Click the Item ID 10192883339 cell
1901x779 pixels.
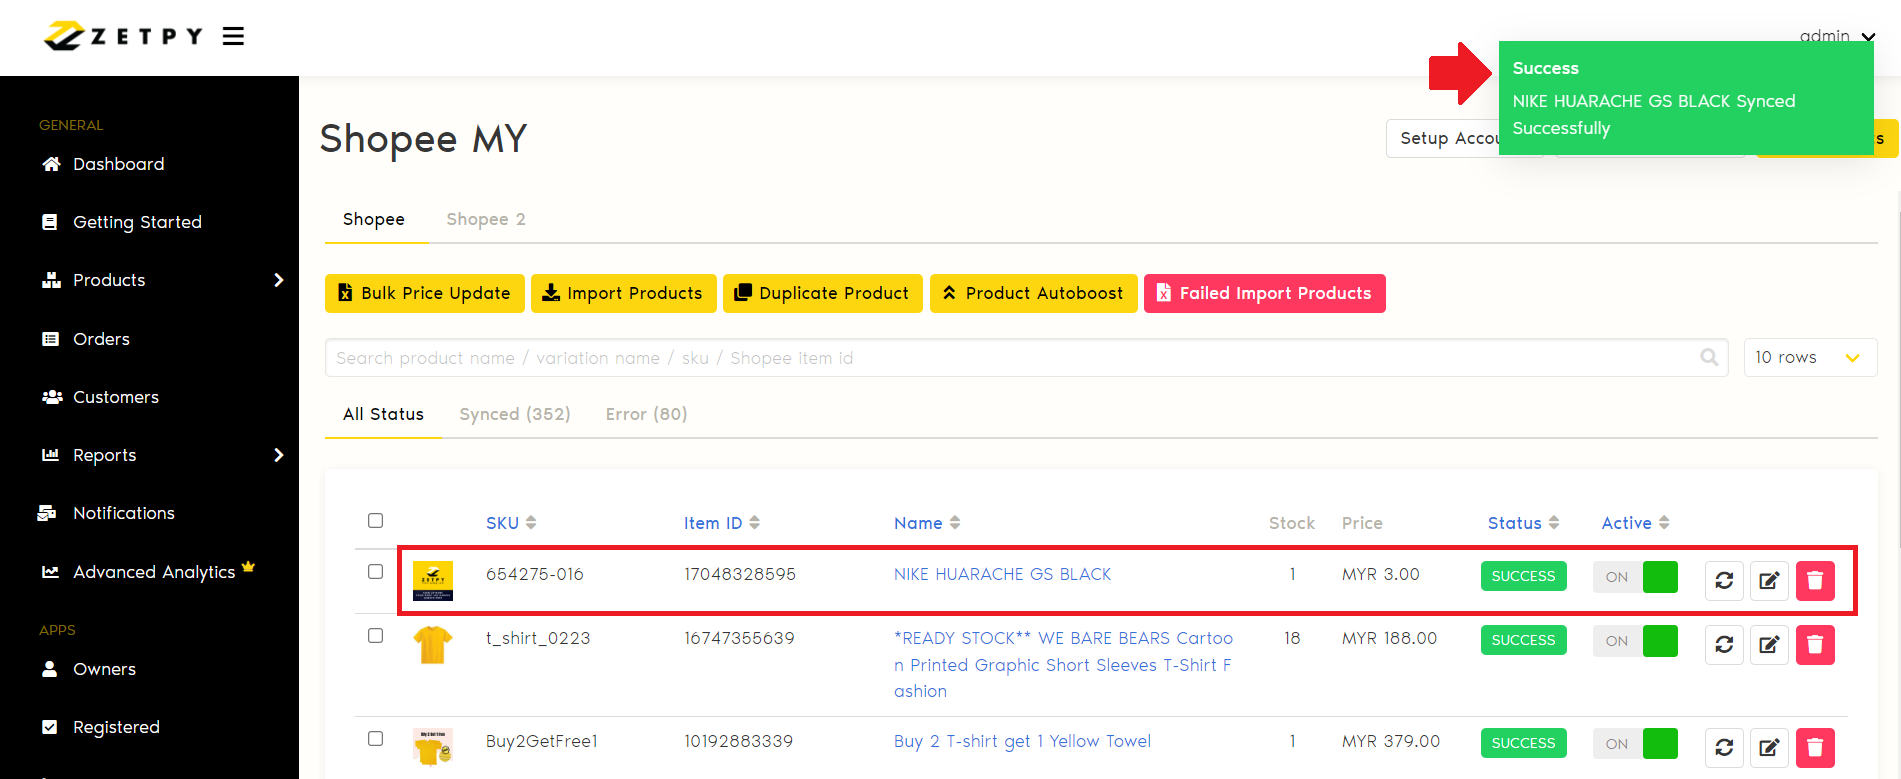[x=739, y=741]
